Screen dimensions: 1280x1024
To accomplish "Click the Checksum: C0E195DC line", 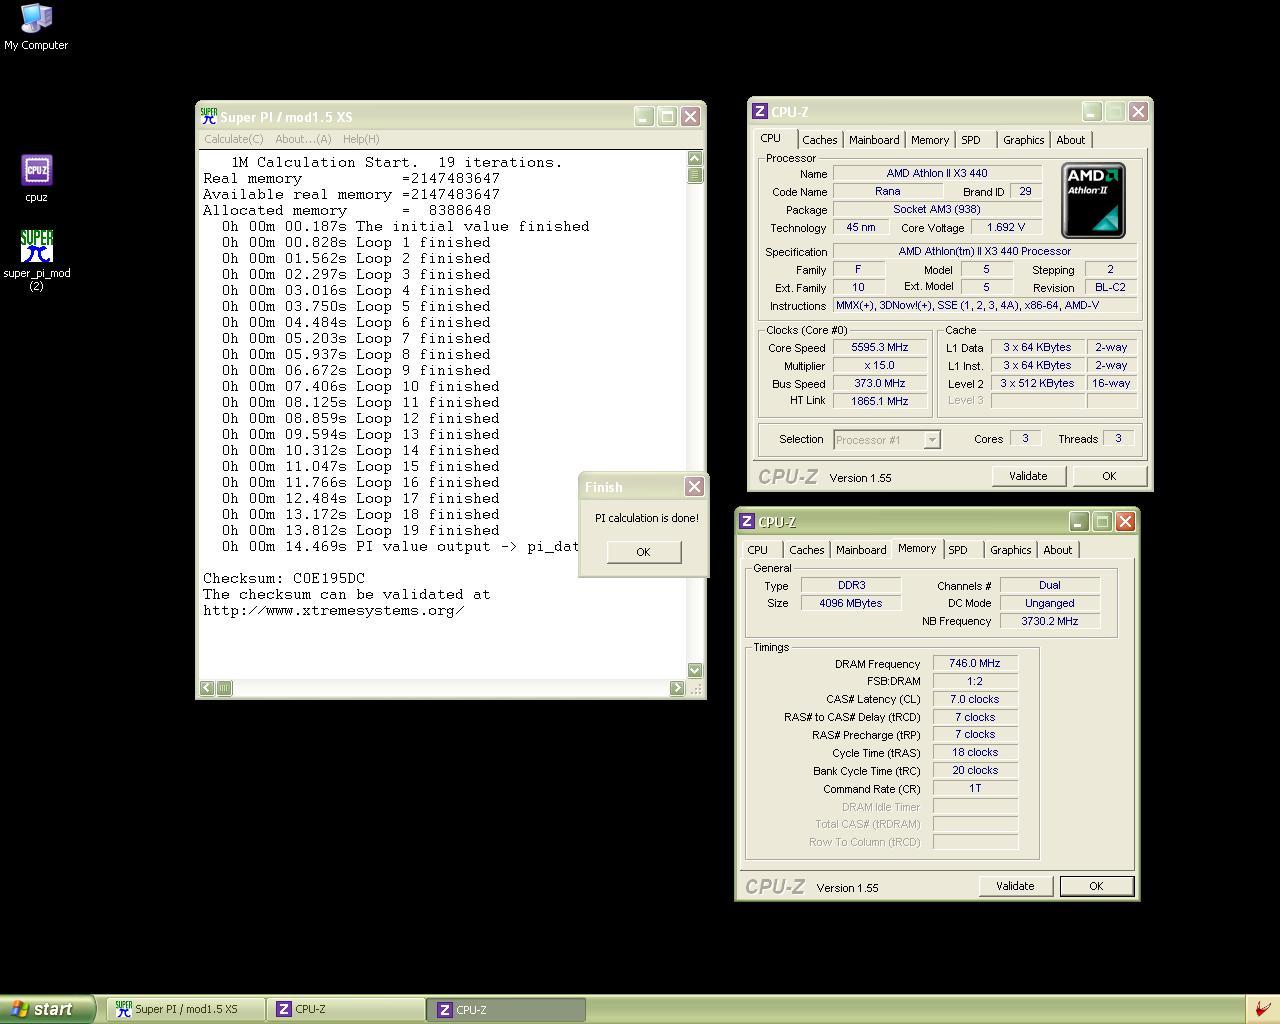I will pos(284,578).
